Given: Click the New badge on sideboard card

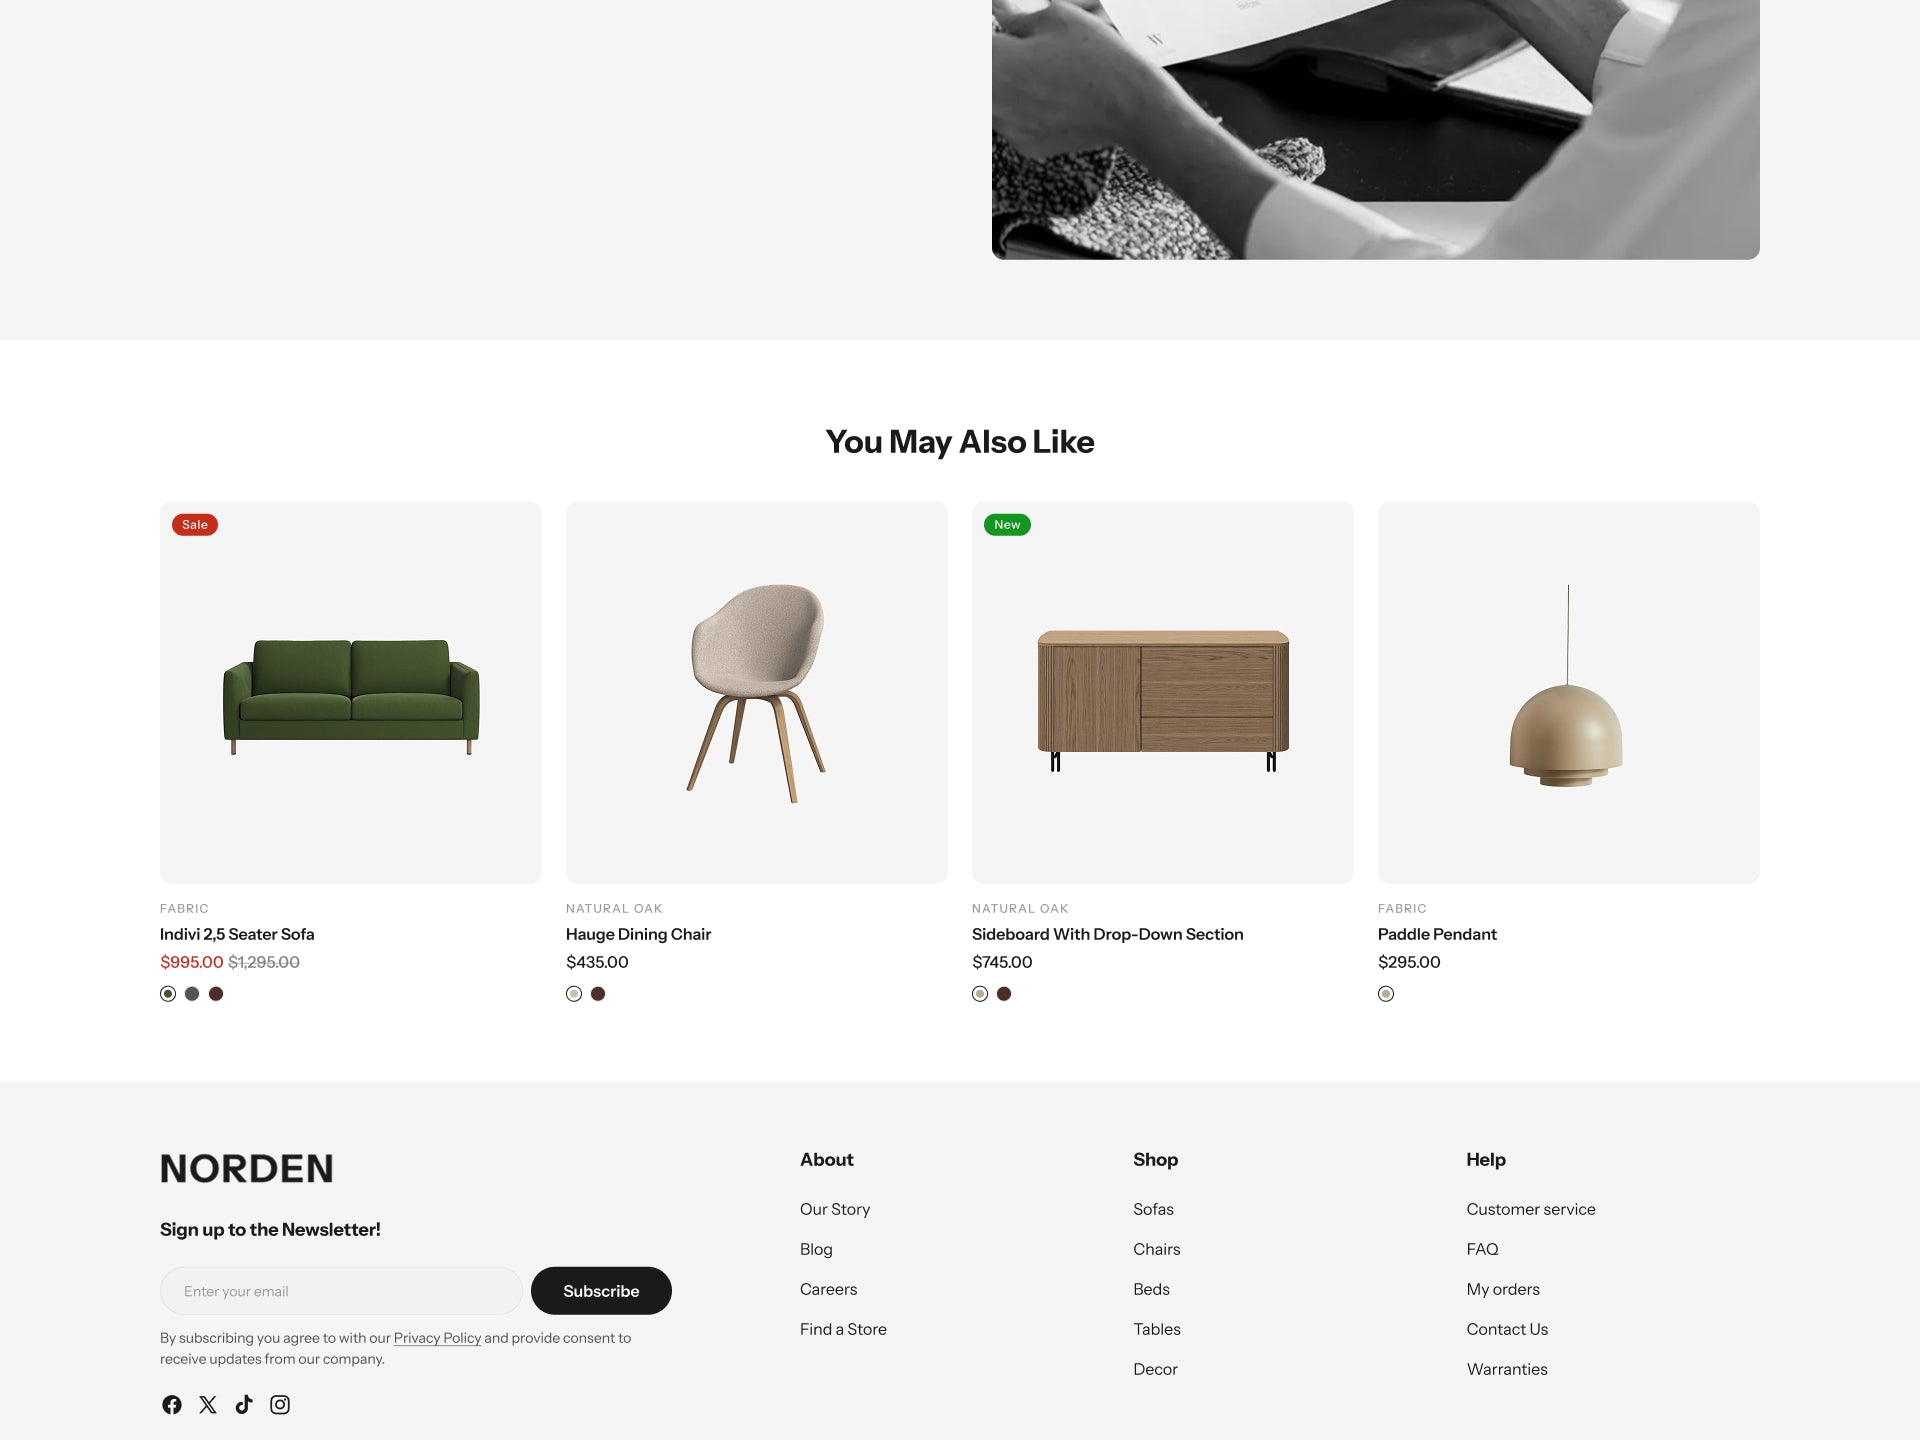Looking at the screenshot, I should (x=1007, y=525).
